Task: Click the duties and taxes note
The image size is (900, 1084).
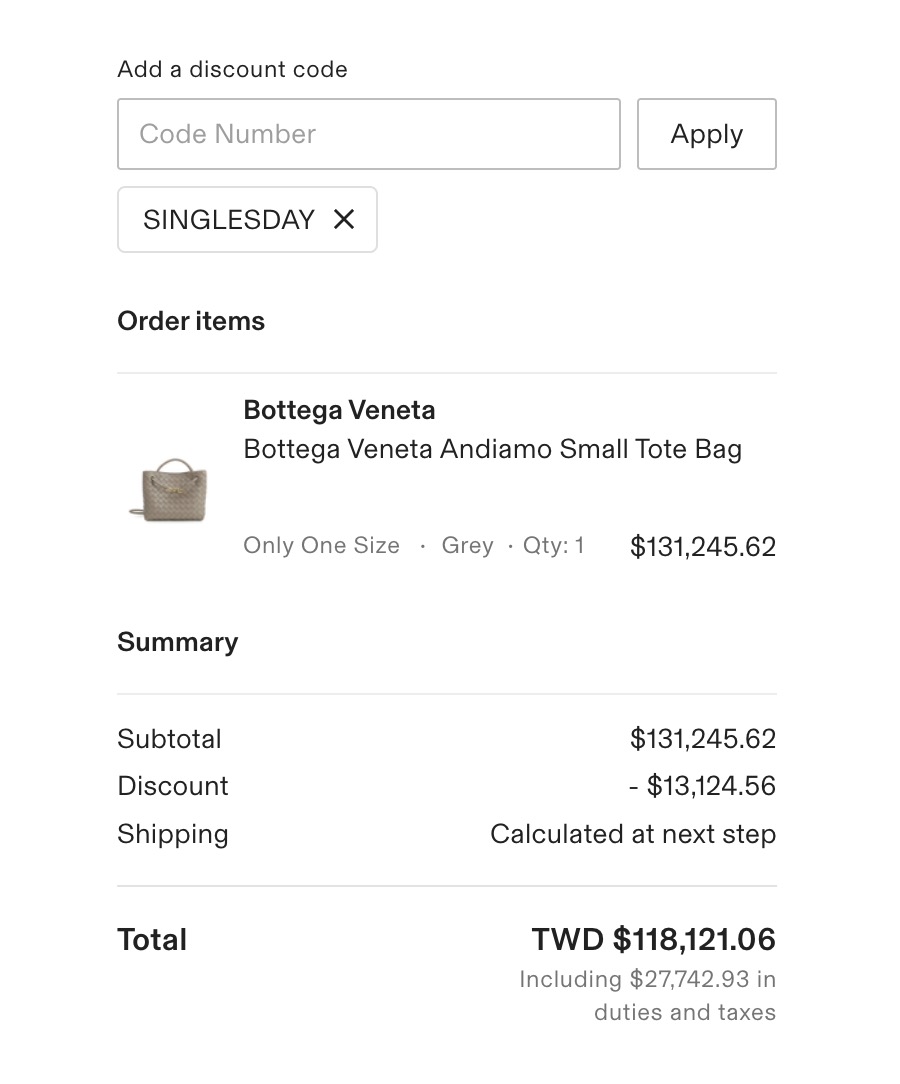Action: [647, 996]
